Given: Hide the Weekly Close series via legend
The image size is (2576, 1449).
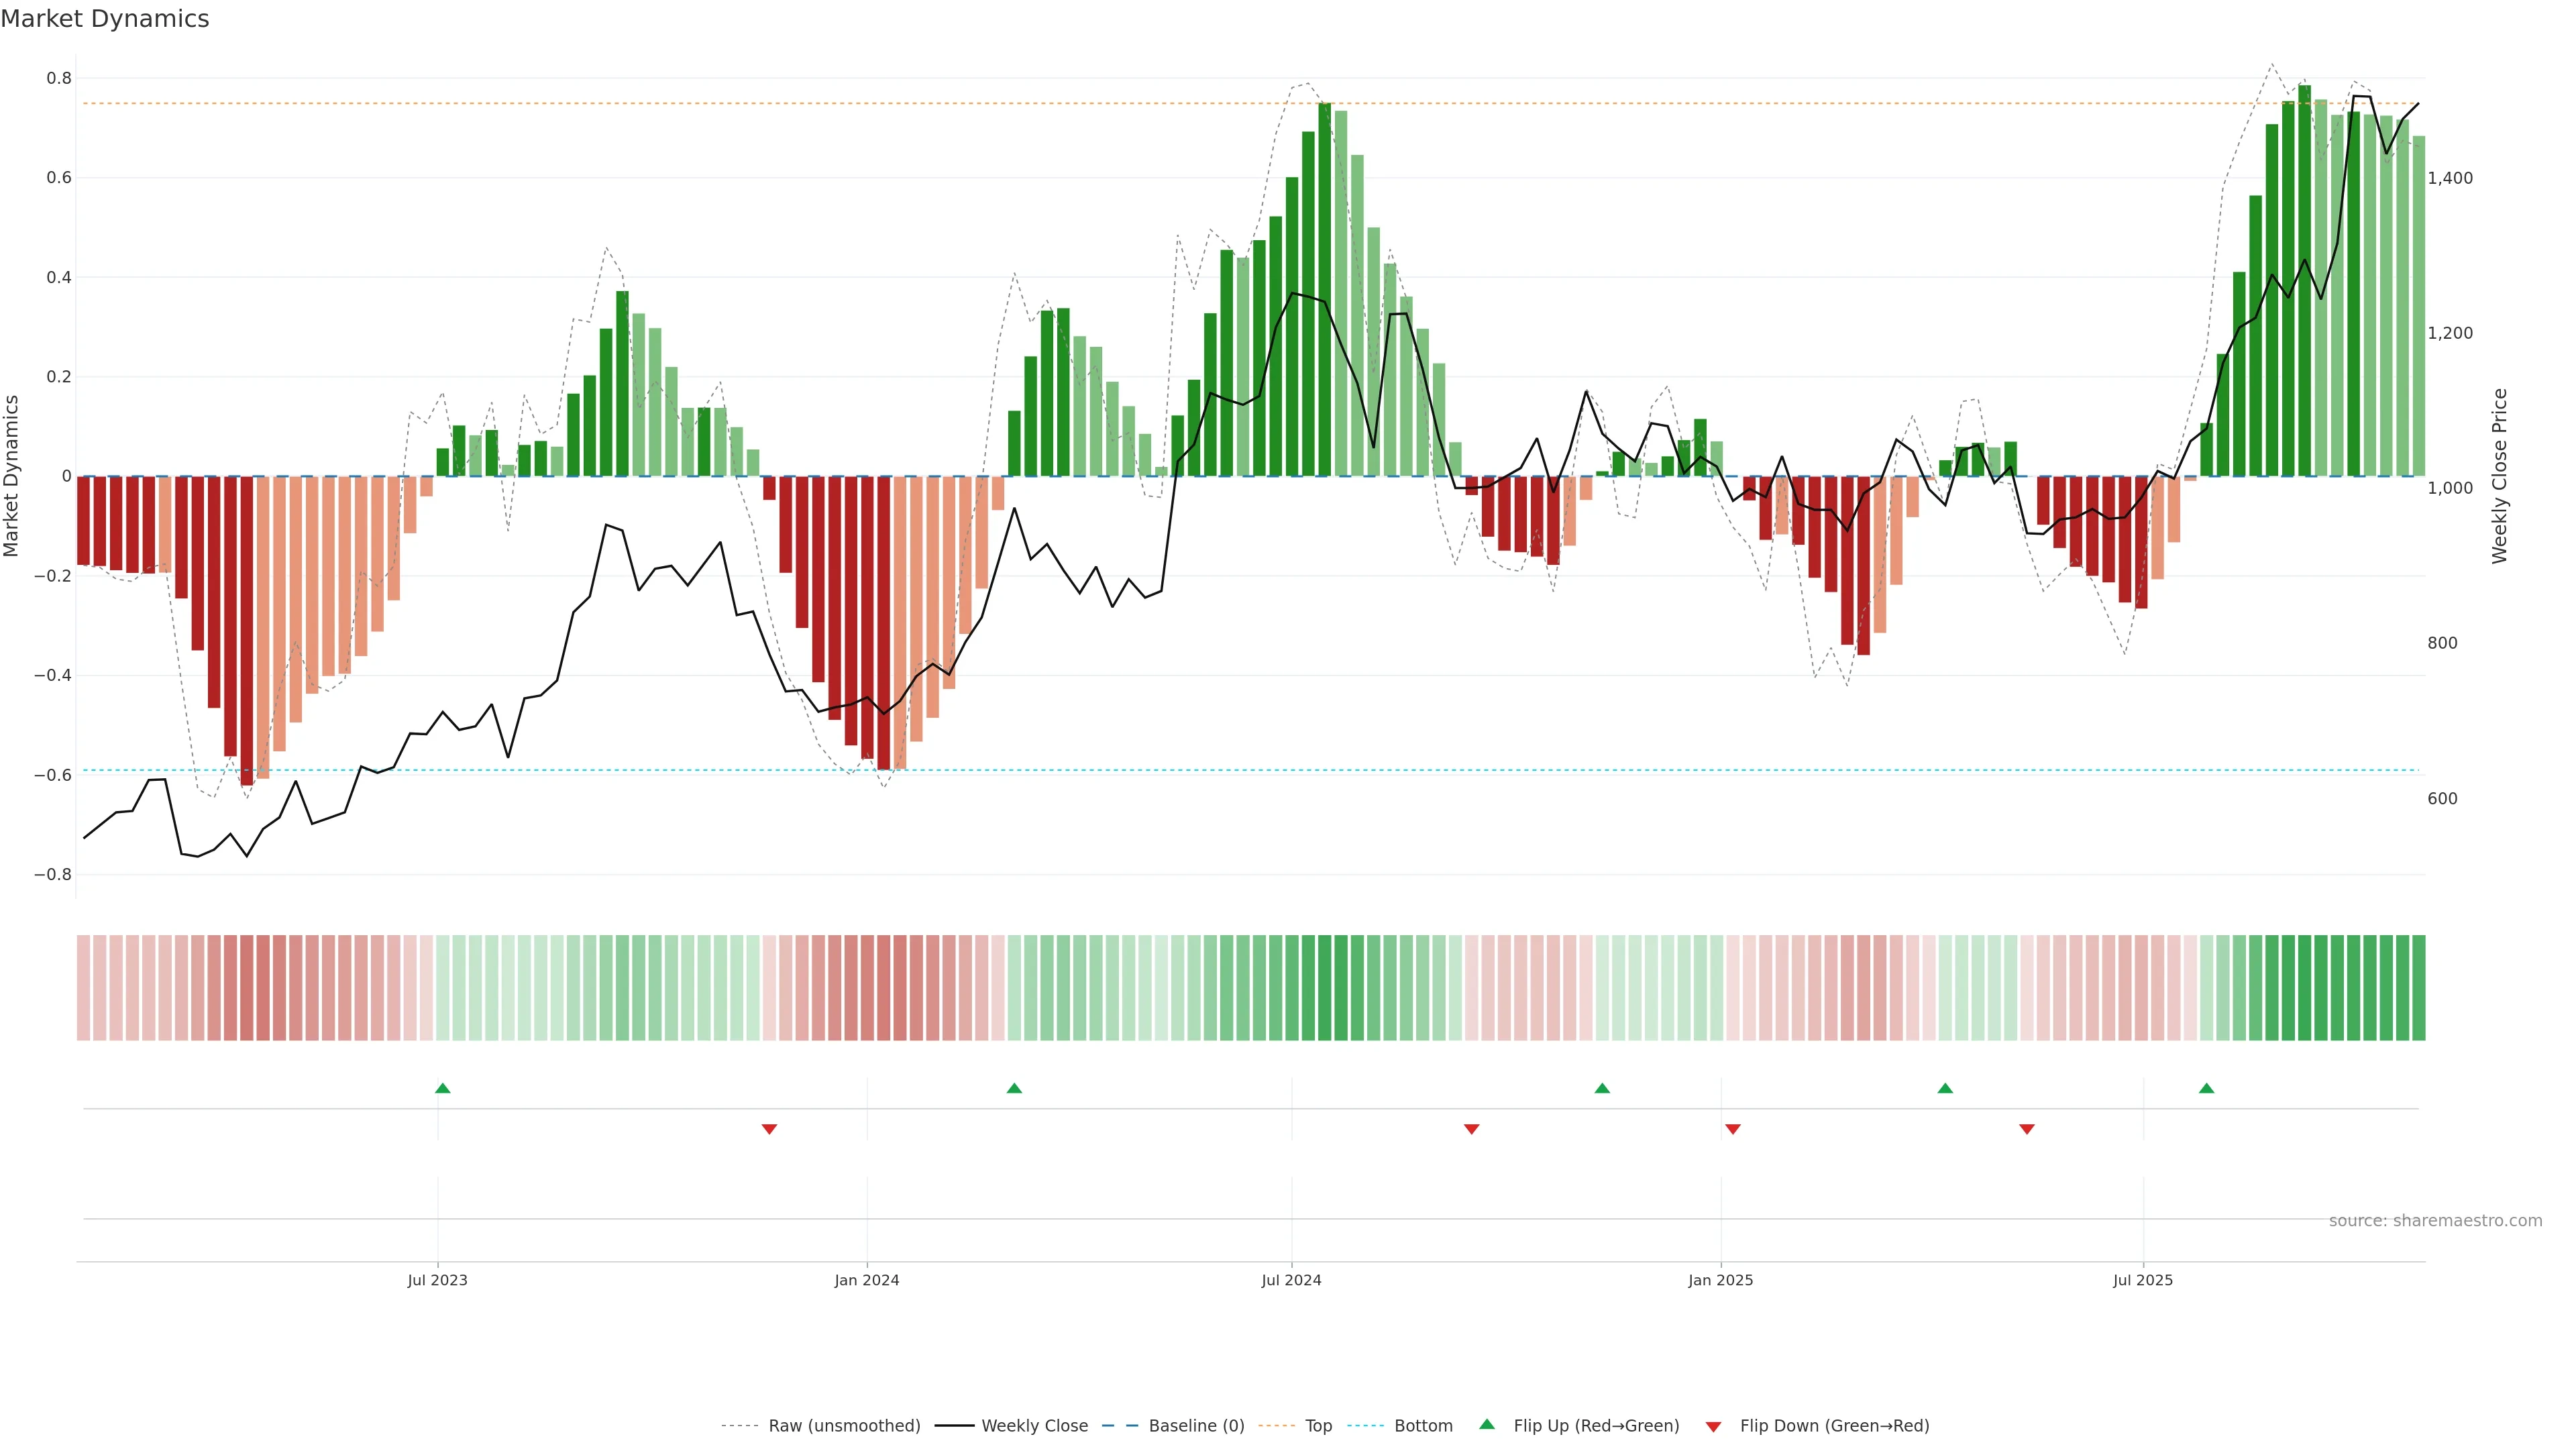Looking at the screenshot, I should click(x=1034, y=1426).
